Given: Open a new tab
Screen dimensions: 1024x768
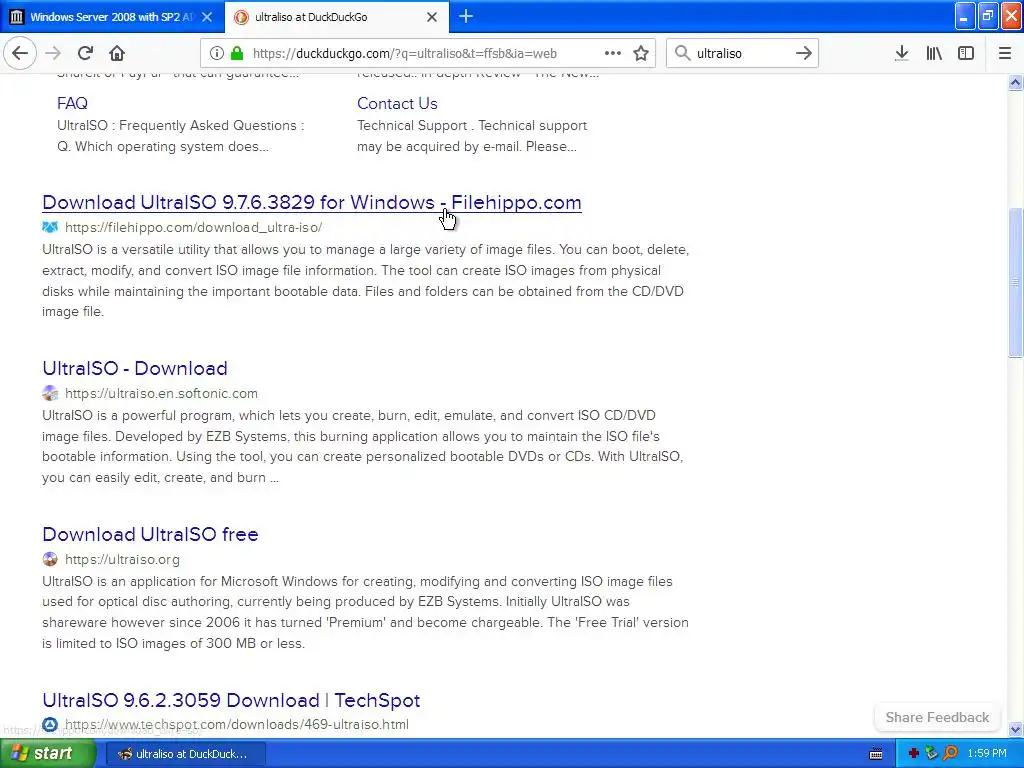Looking at the screenshot, I should pyautogui.click(x=466, y=16).
